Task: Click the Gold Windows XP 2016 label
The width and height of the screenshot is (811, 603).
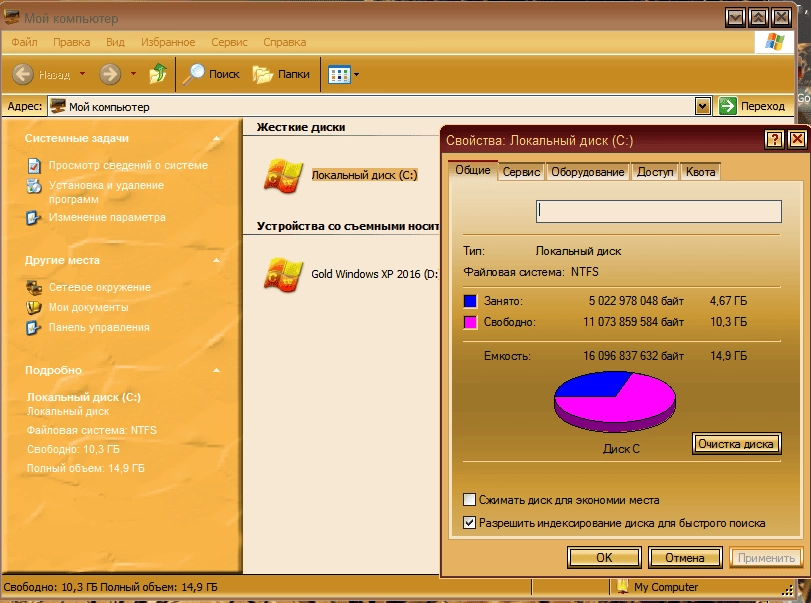Action: pos(374,274)
